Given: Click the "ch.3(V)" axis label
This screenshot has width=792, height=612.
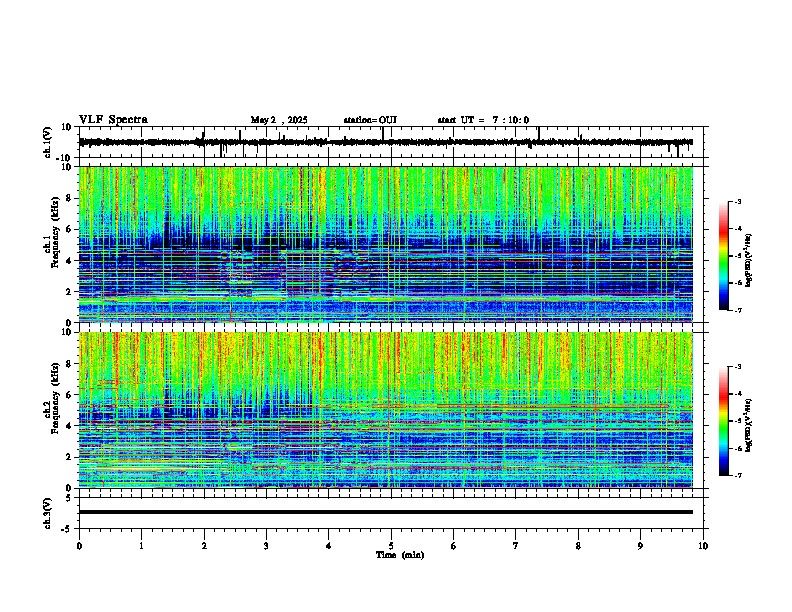Looking at the screenshot, I should (x=49, y=513).
